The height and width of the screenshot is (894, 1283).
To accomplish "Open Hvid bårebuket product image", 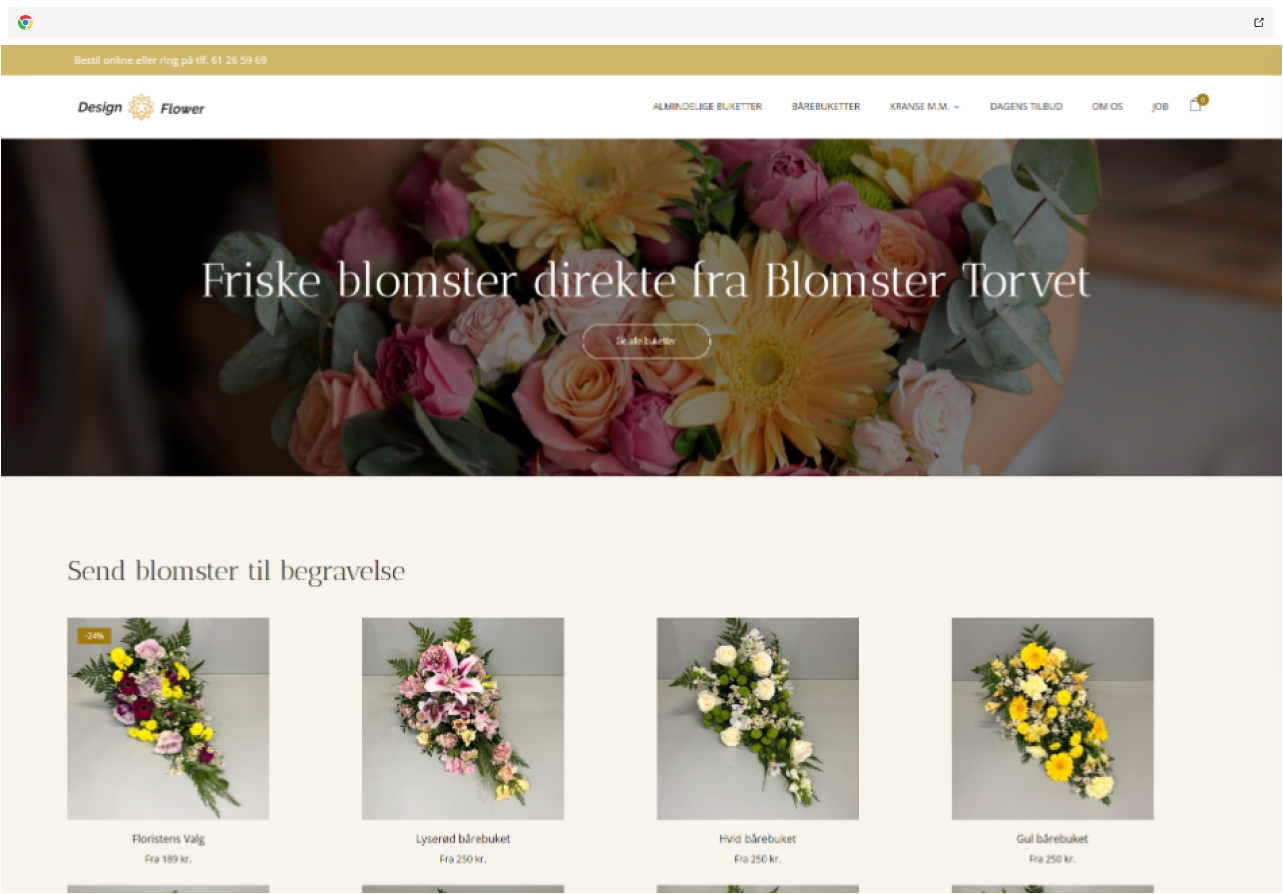I will [x=757, y=718].
